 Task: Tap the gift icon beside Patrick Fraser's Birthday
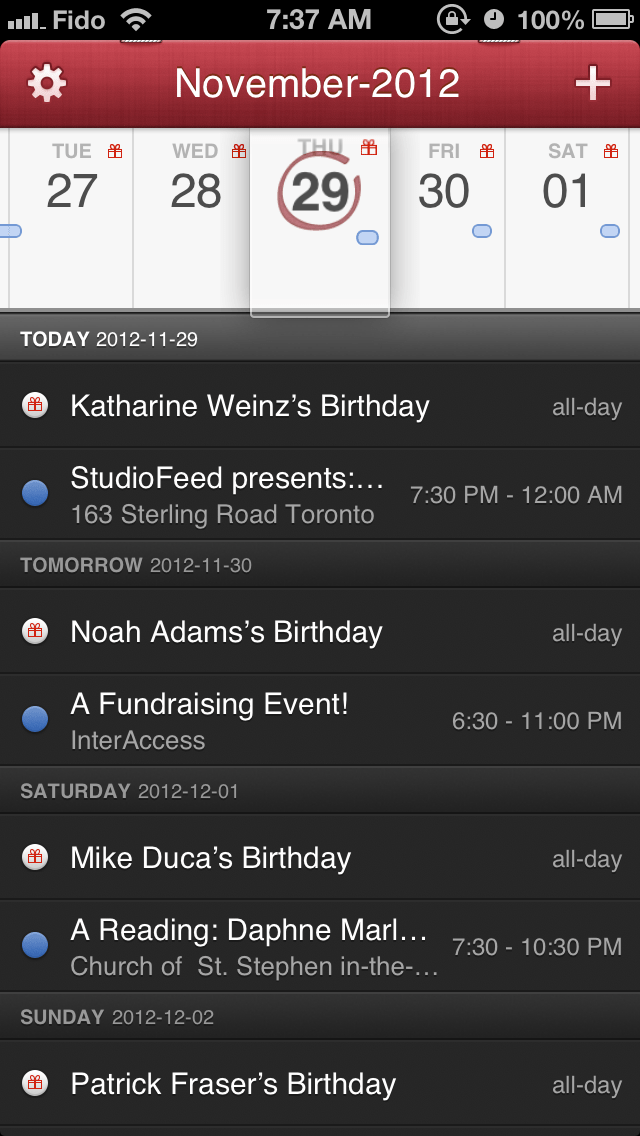(x=35, y=1084)
